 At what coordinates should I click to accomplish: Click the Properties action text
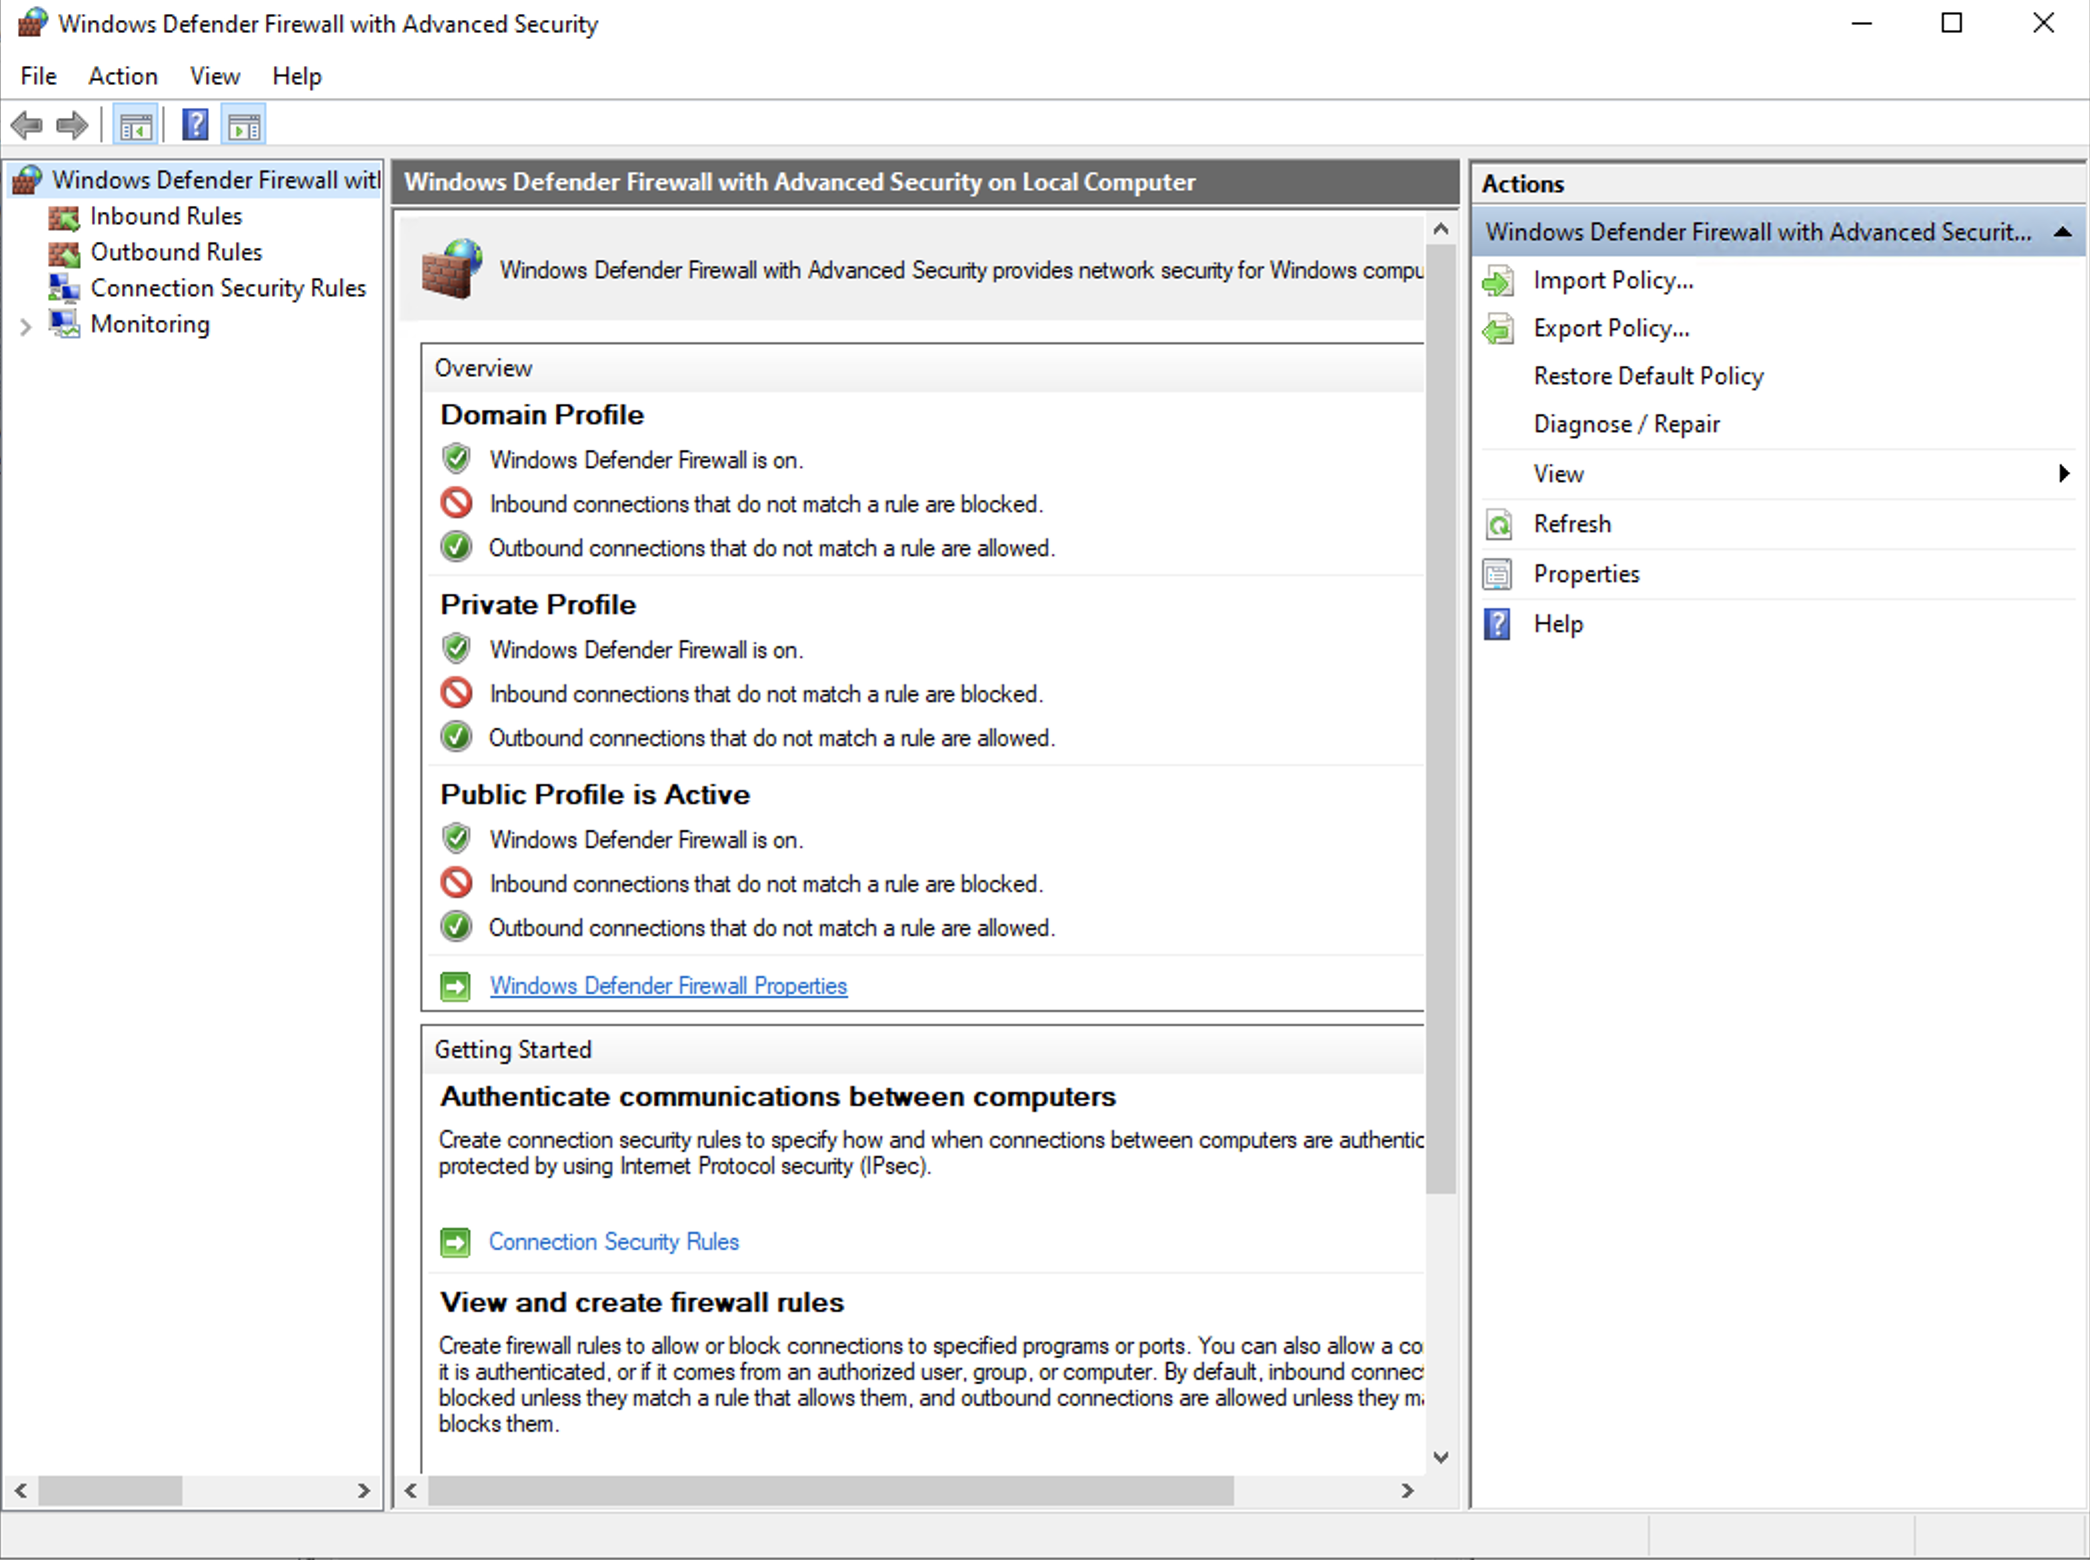coord(1586,574)
